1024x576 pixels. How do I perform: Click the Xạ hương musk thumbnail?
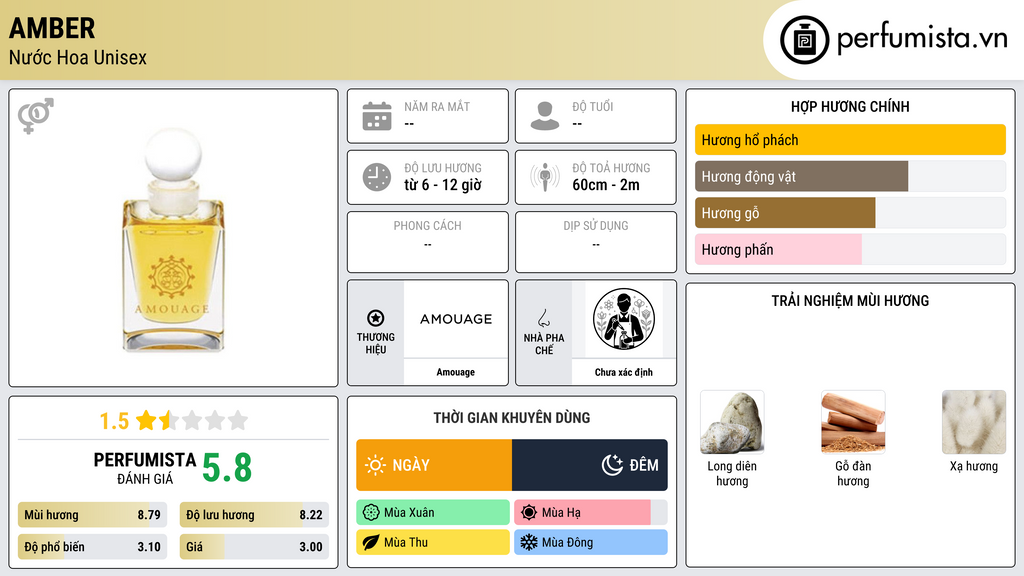pos(974,423)
